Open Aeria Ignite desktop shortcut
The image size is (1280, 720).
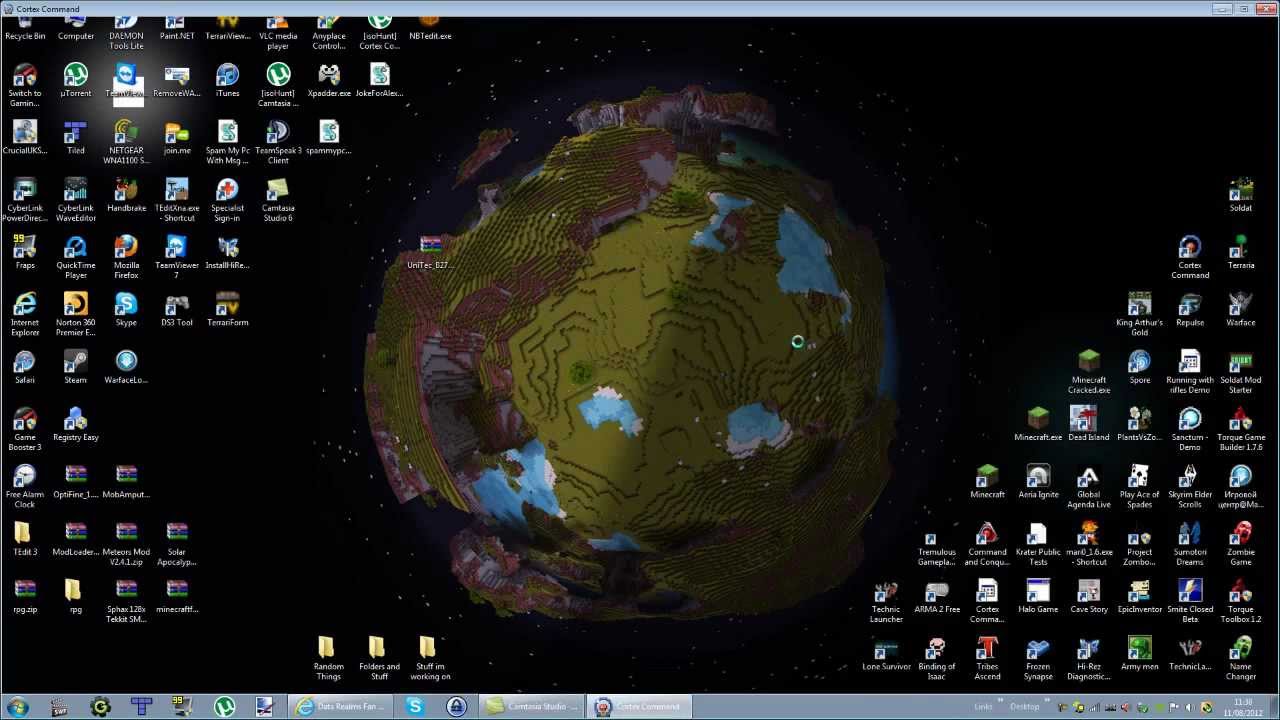1038,481
